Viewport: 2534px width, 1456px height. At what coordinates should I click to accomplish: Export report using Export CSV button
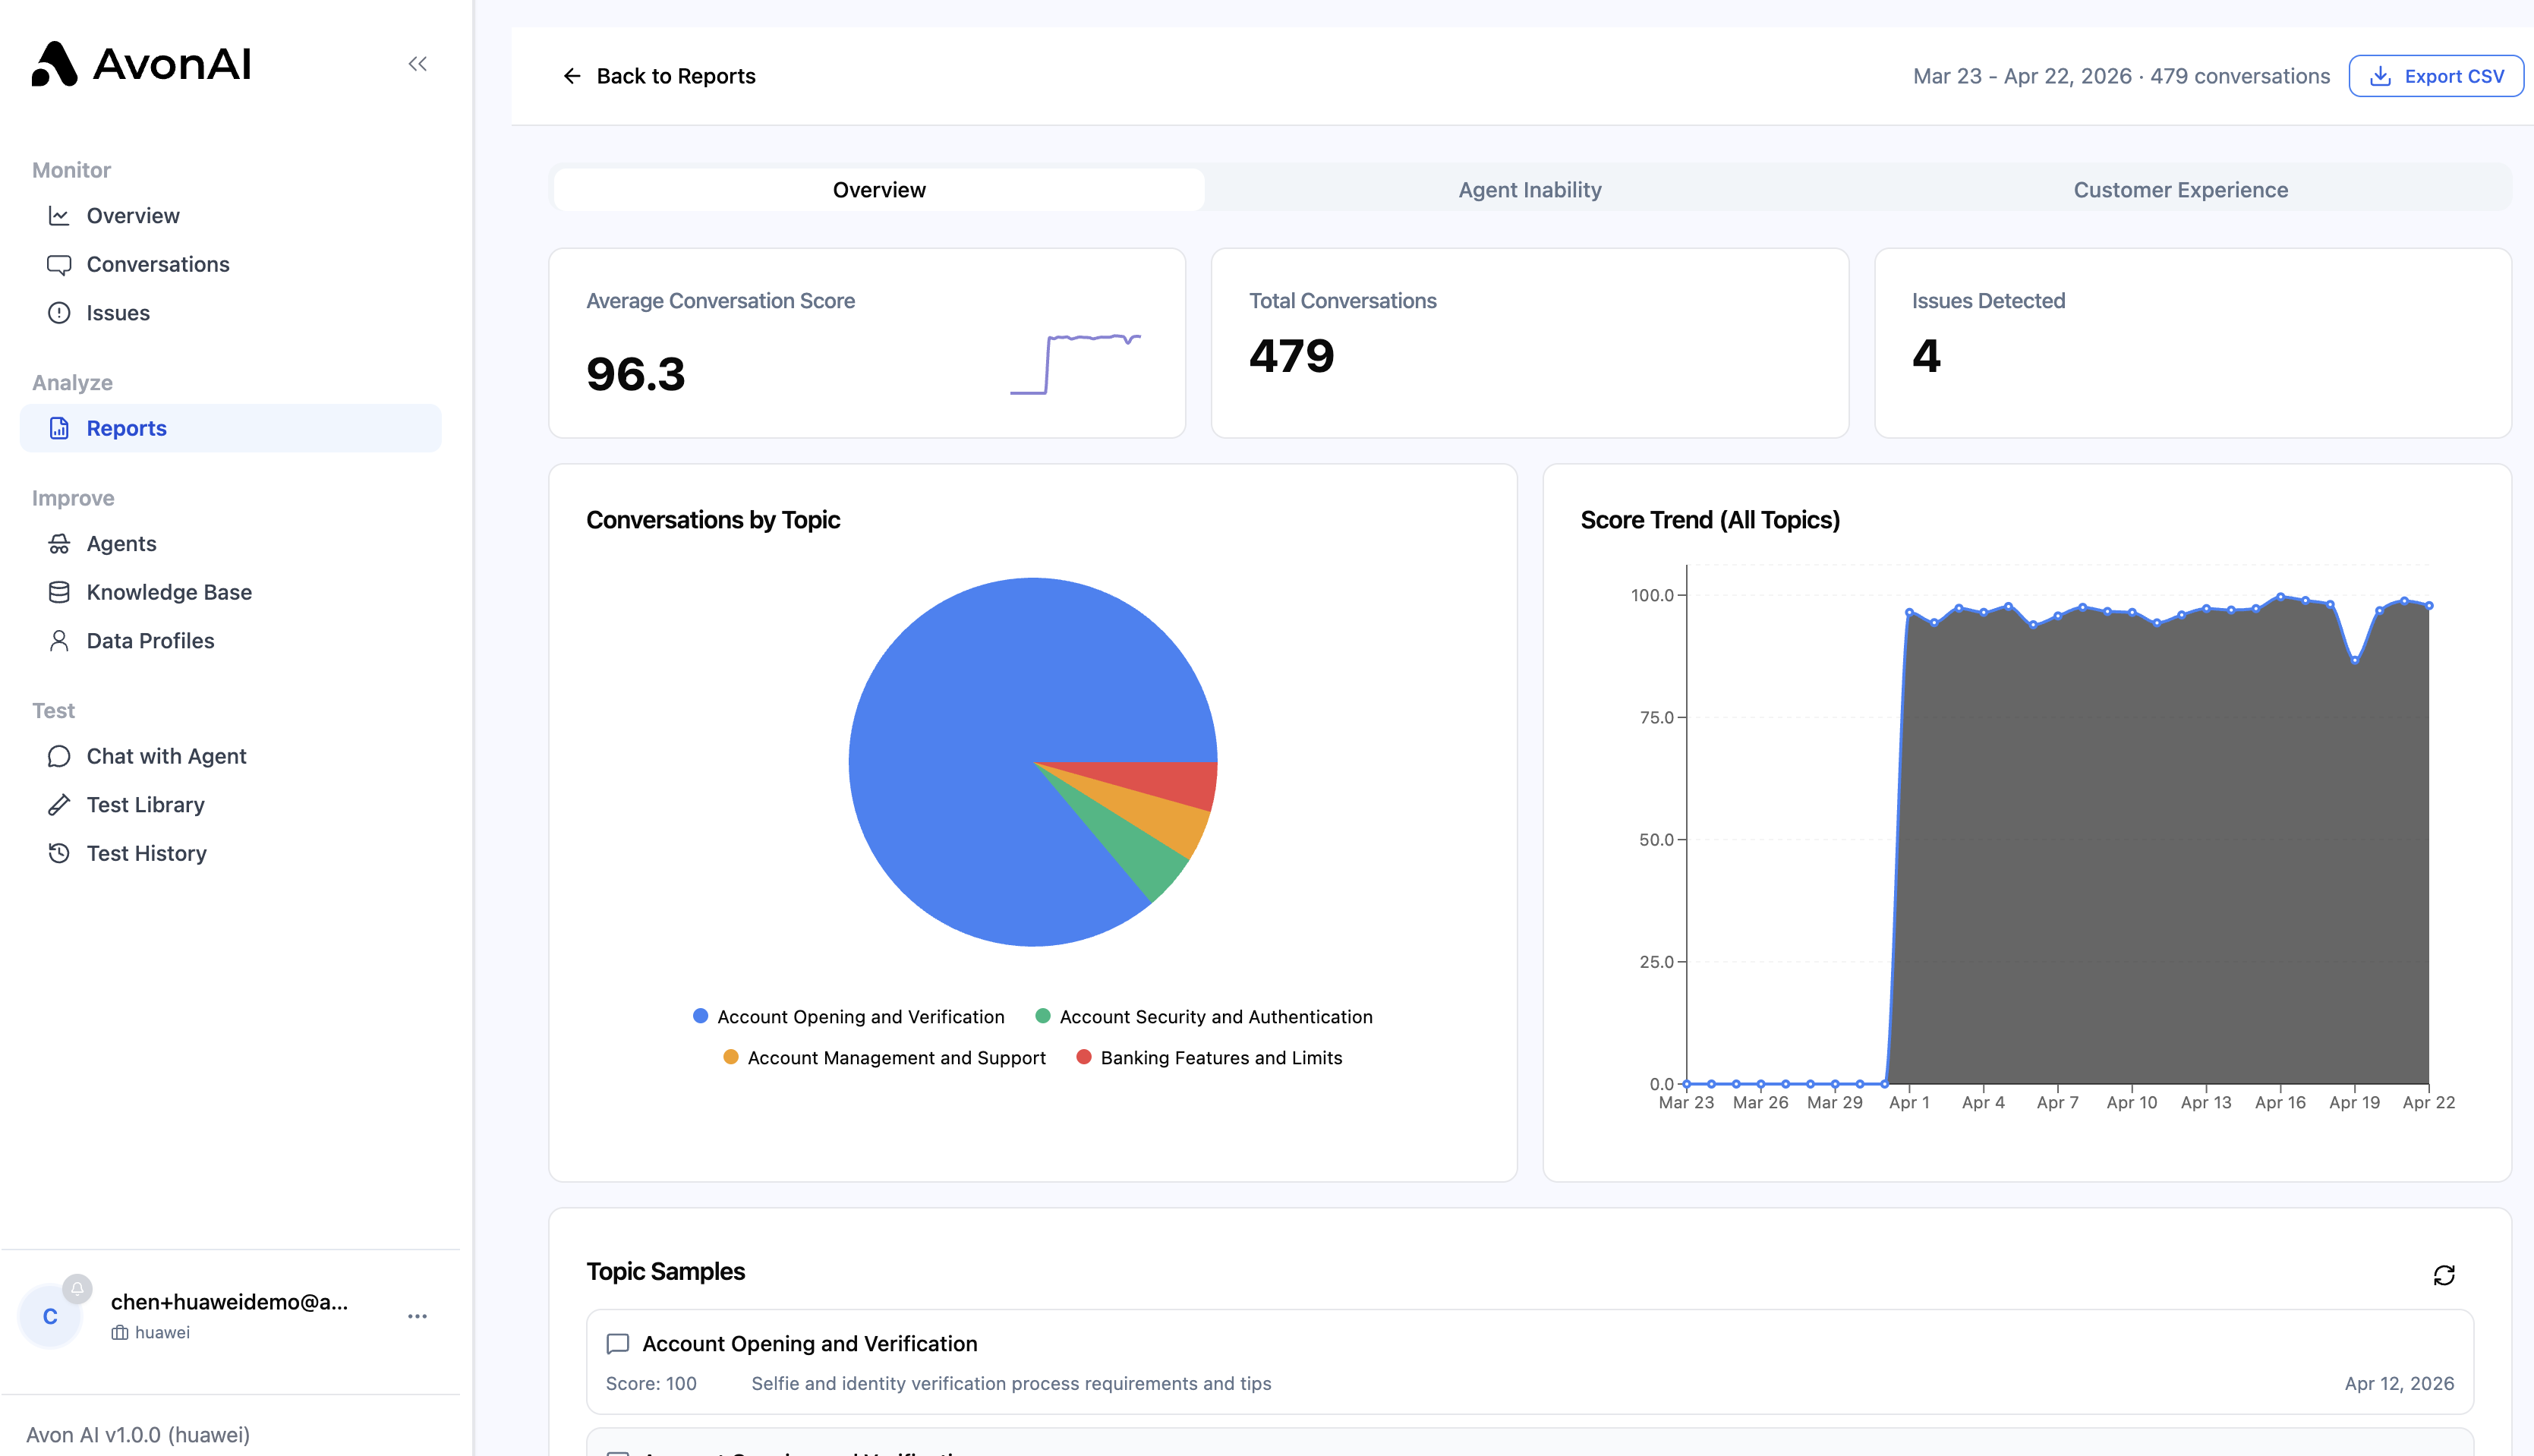click(2436, 76)
